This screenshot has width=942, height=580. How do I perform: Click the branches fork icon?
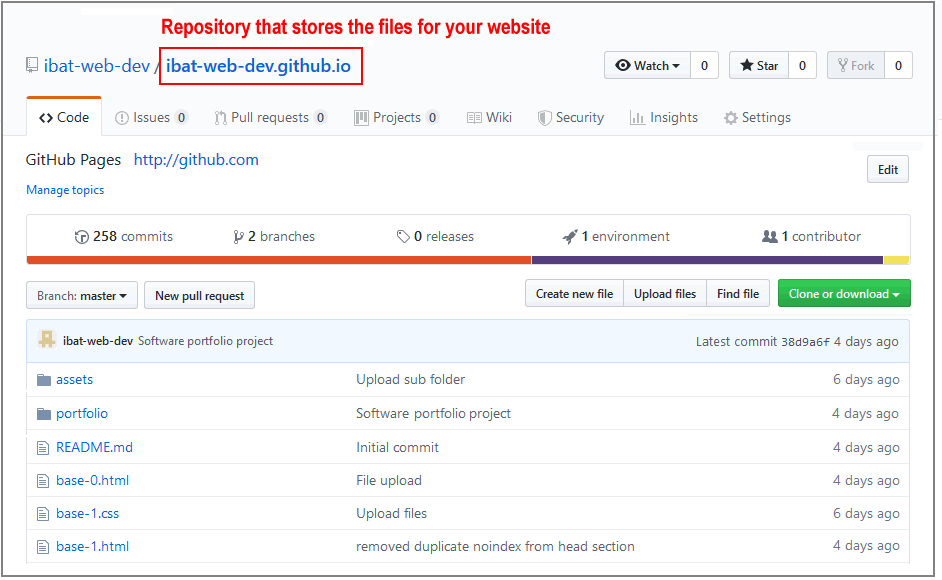239,237
